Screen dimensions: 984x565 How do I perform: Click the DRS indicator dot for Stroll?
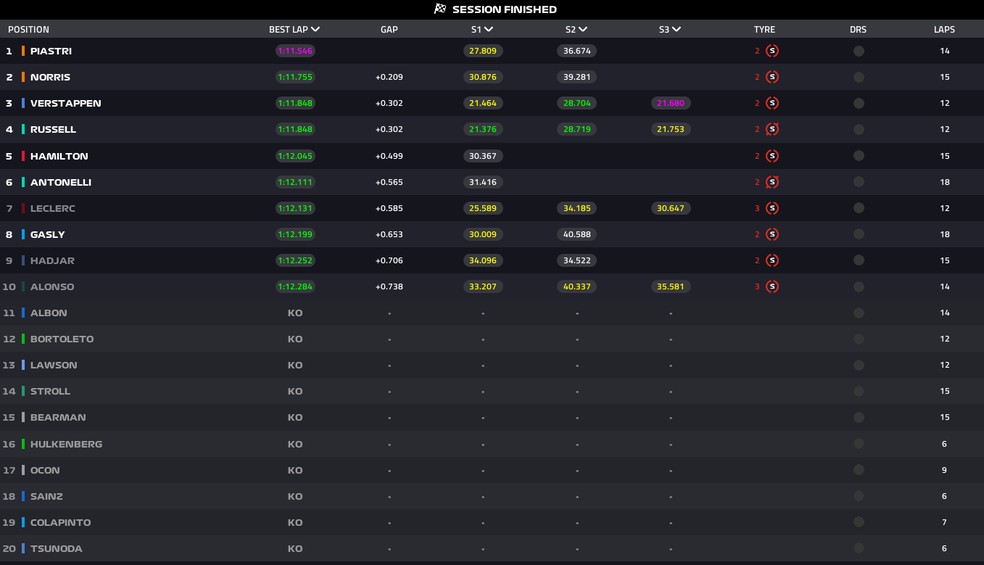tap(858, 391)
